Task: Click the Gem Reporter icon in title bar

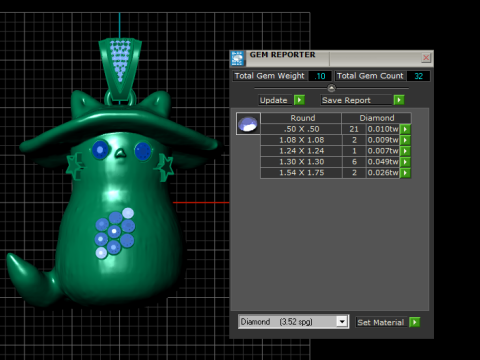Action: tap(237, 58)
